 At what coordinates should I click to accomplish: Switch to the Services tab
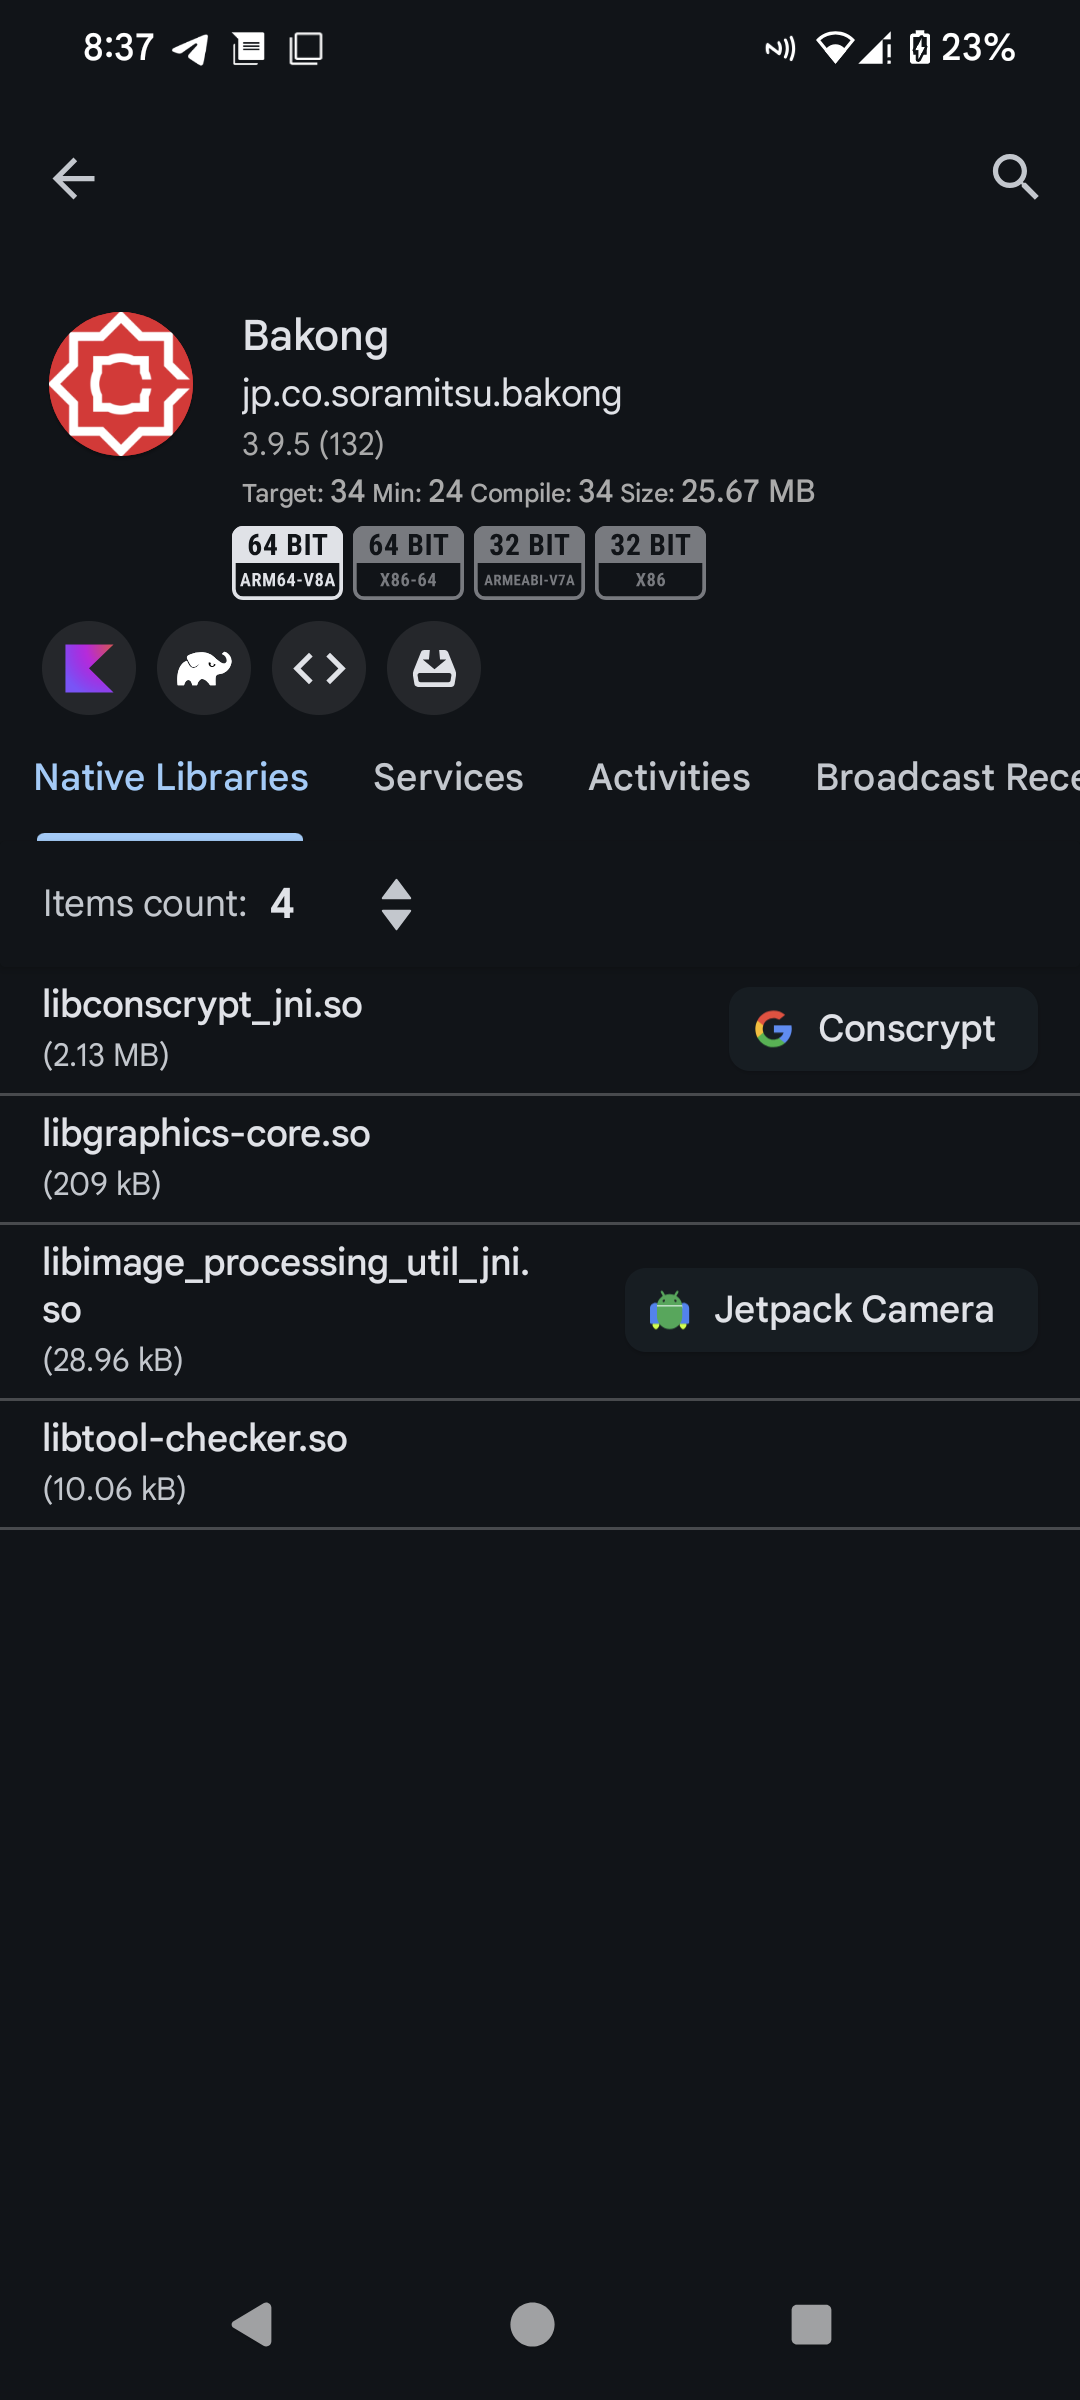pos(448,777)
